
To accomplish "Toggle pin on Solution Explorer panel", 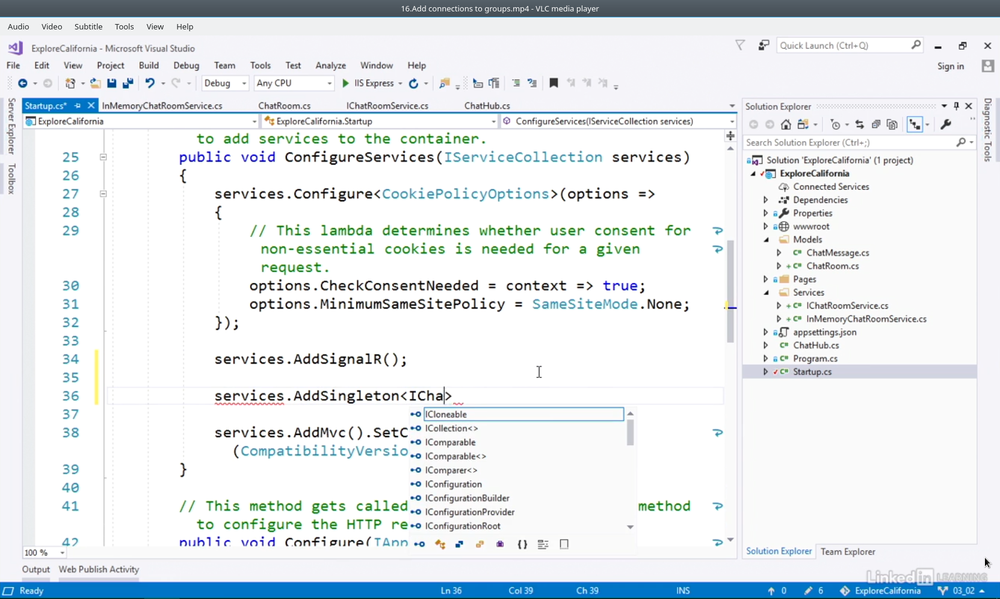I will pos(956,106).
